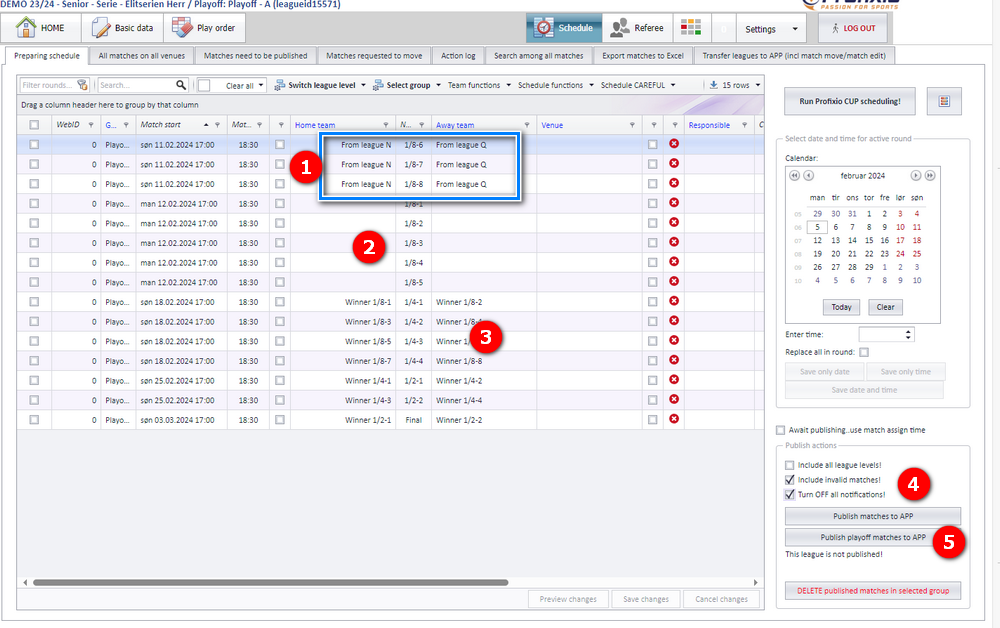Open the Play order section
This screenshot has height=628, width=1000.
point(204,28)
